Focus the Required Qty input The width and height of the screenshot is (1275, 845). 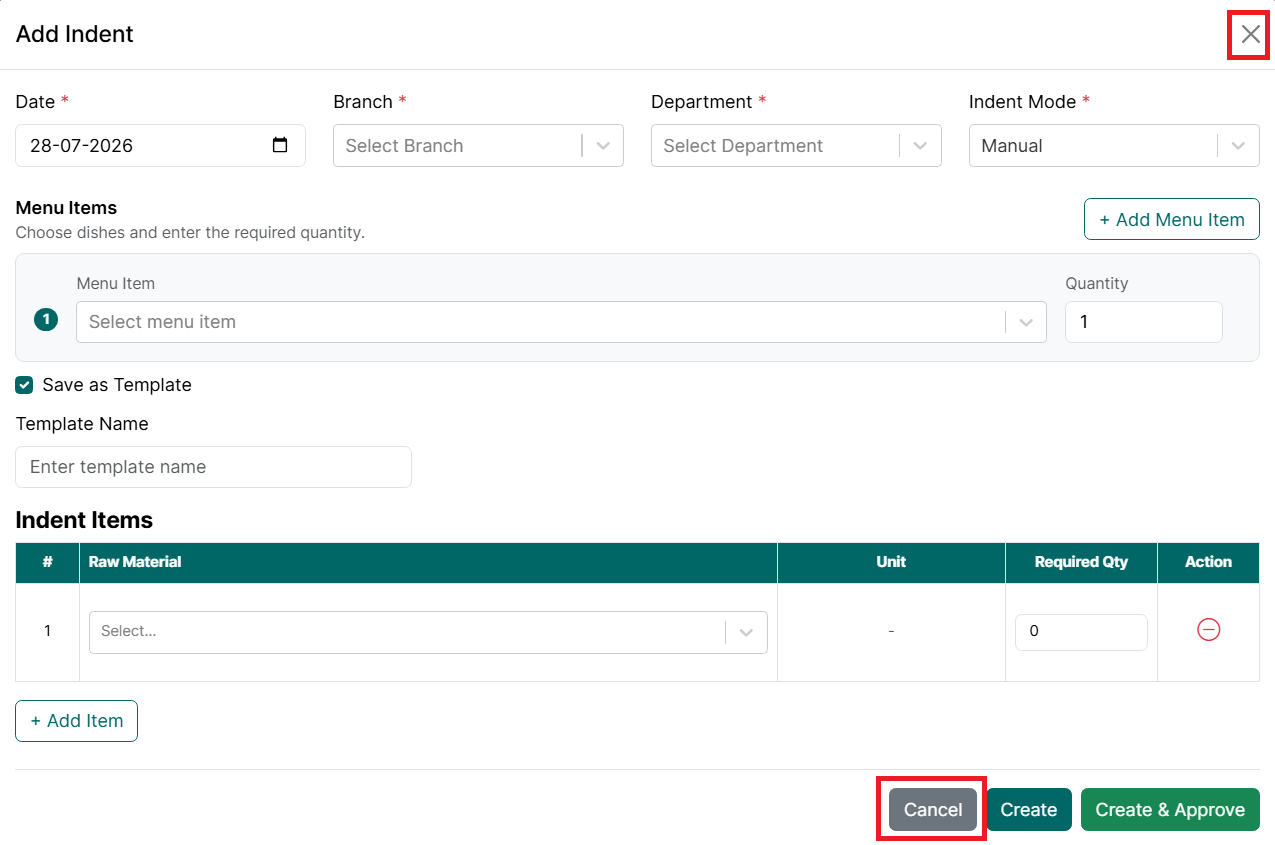pyautogui.click(x=1081, y=632)
